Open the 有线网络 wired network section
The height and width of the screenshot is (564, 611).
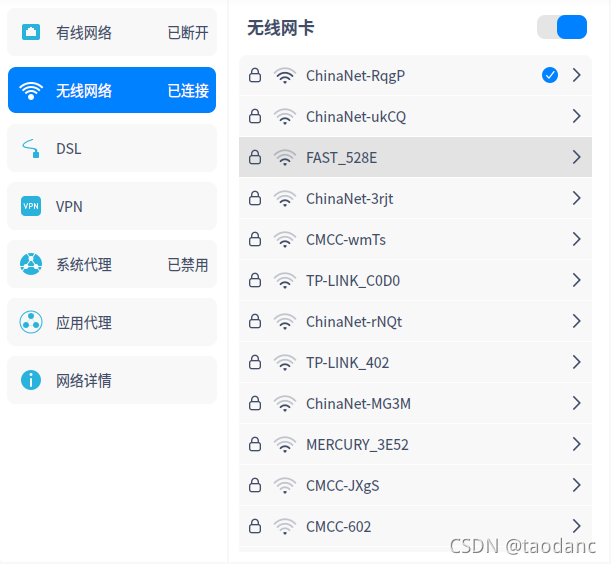[112, 32]
